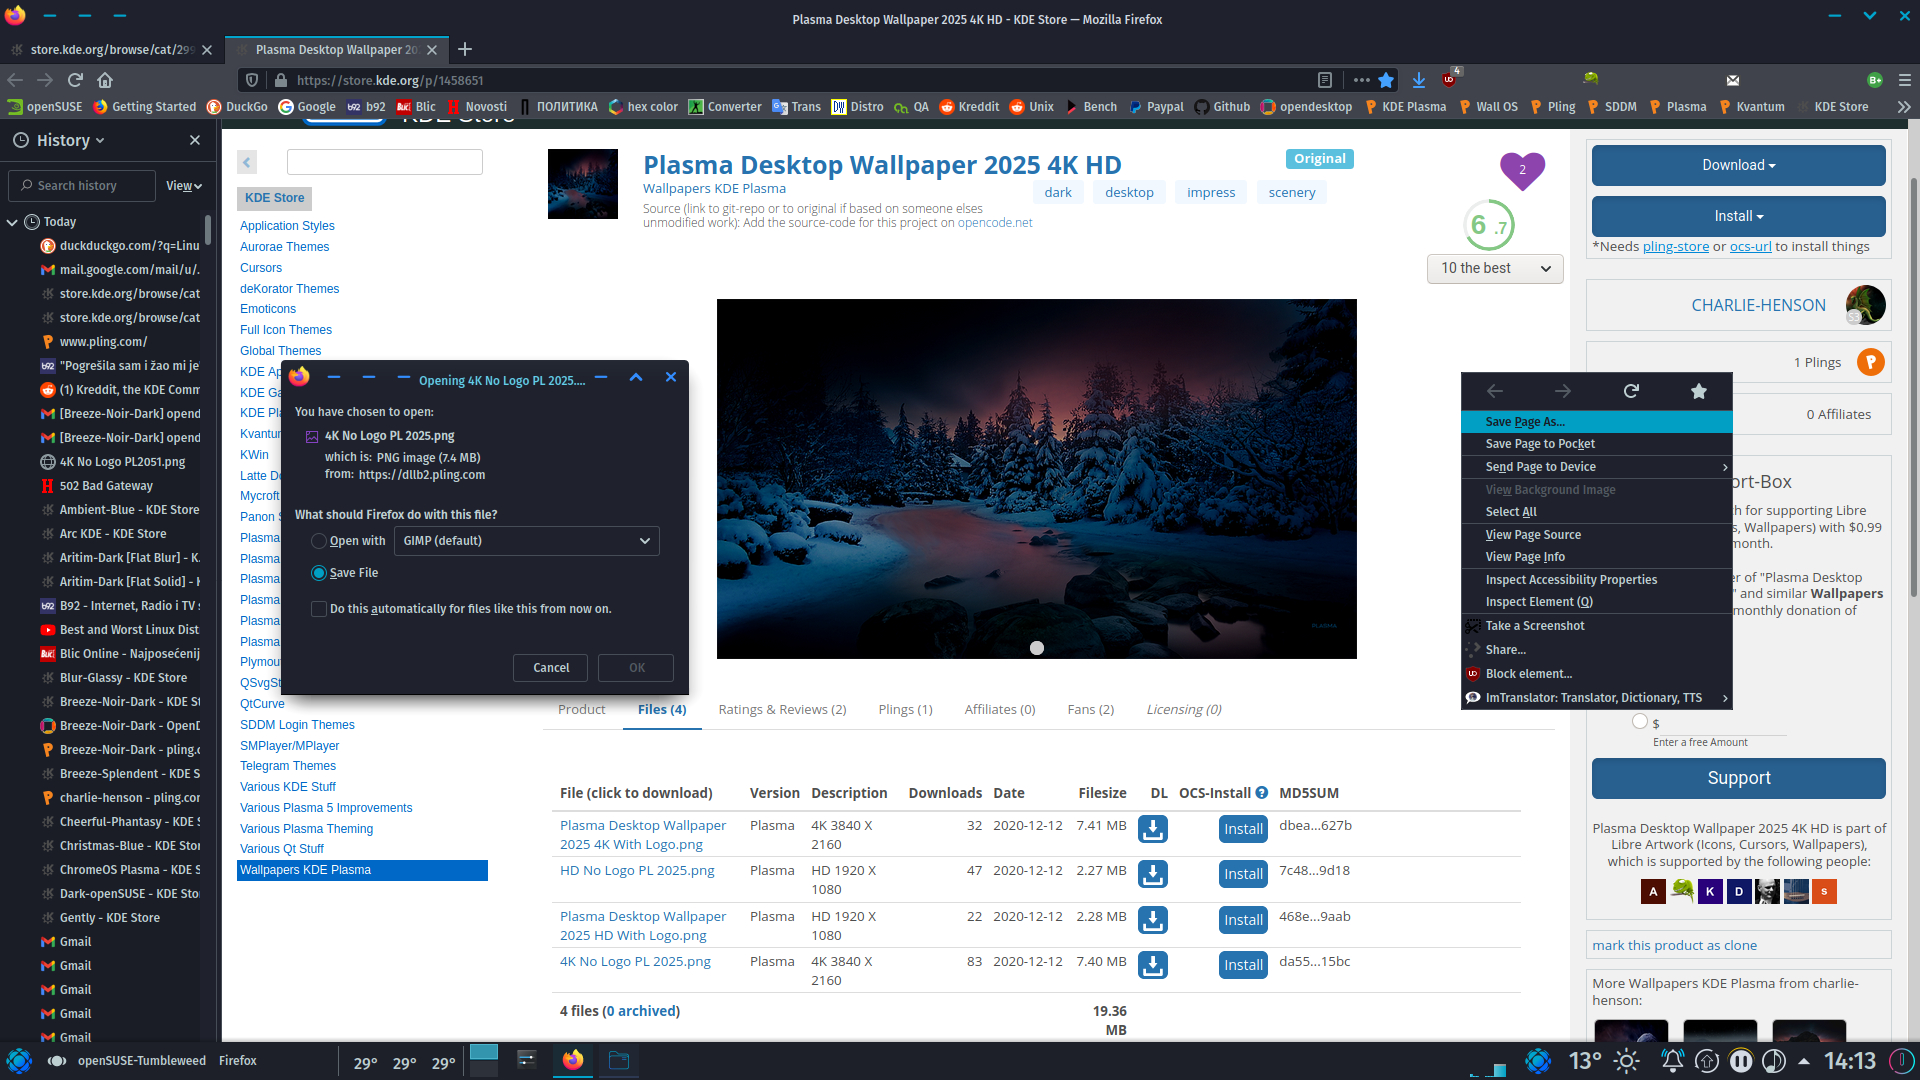This screenshot has height=1080, width=1920.
Task: Click Cancel in the download dialog
Action: point(551,668)
